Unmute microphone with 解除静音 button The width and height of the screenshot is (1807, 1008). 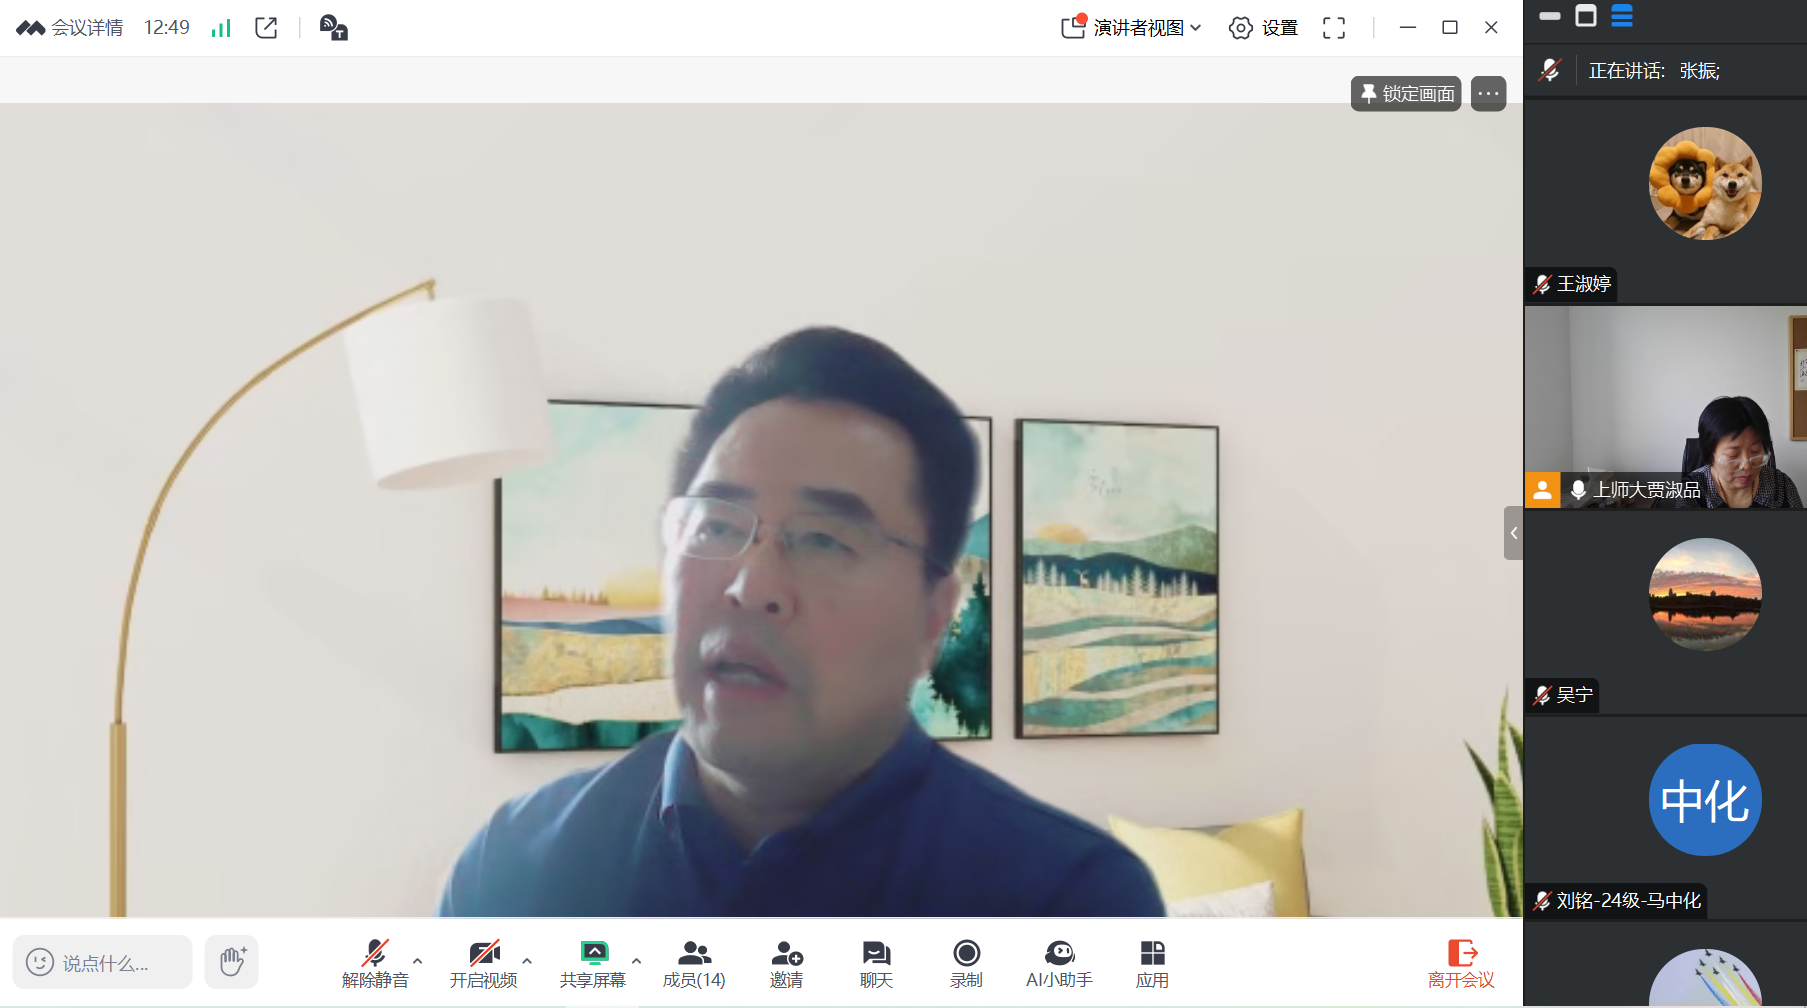coord(375,963)
